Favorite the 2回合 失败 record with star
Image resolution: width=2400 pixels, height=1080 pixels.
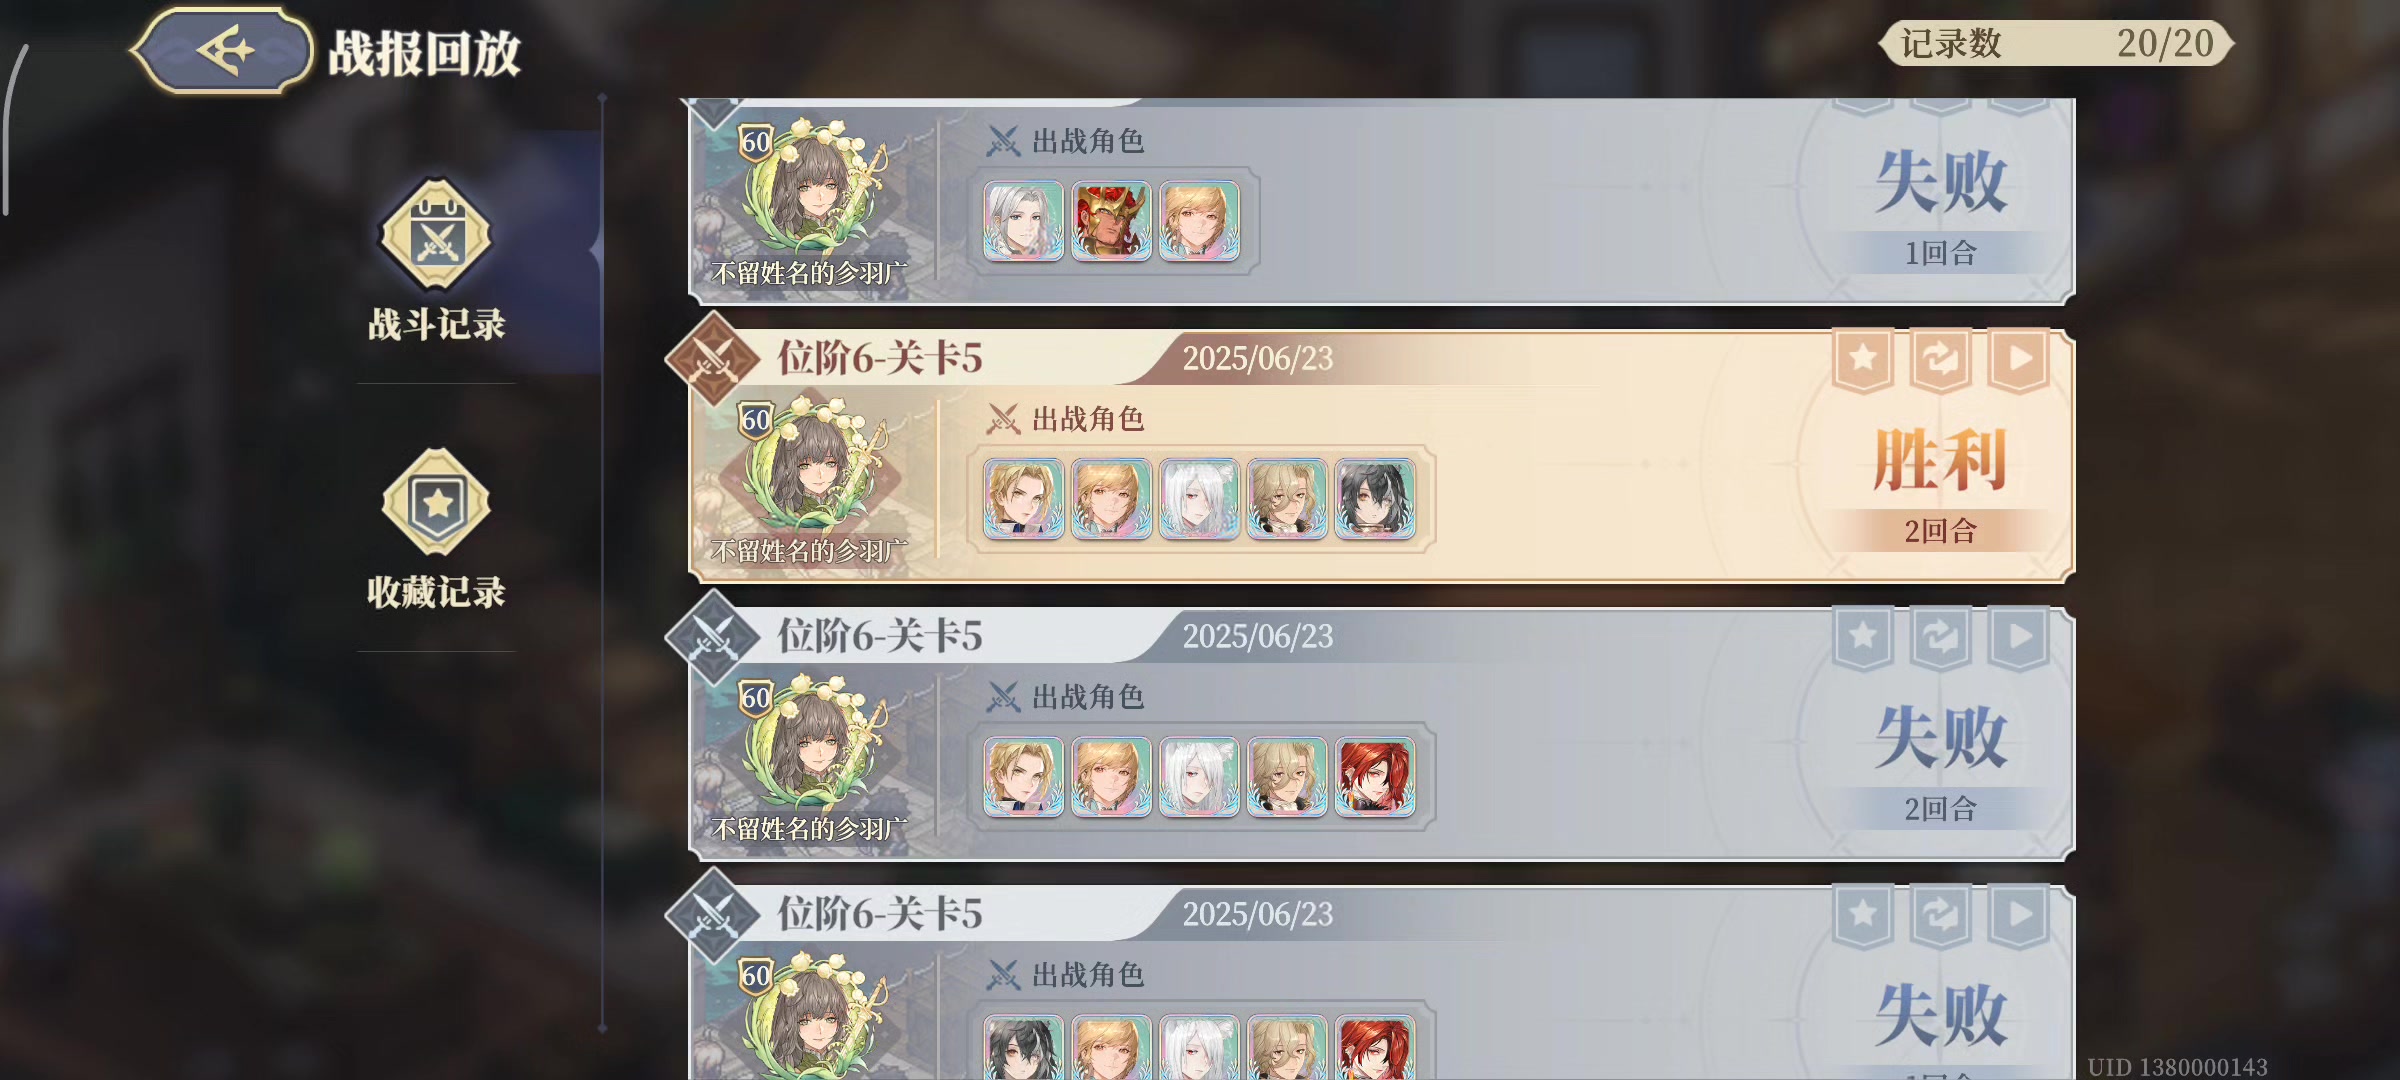[x=1863, y=637]
